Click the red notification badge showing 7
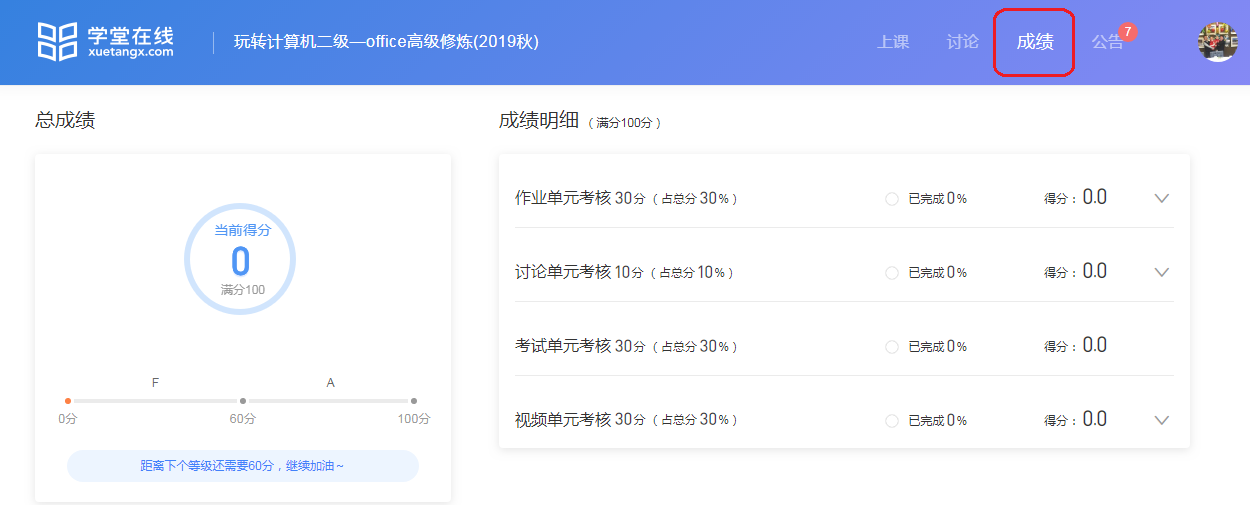The image size is (1250, 505). click(1127, 32)
